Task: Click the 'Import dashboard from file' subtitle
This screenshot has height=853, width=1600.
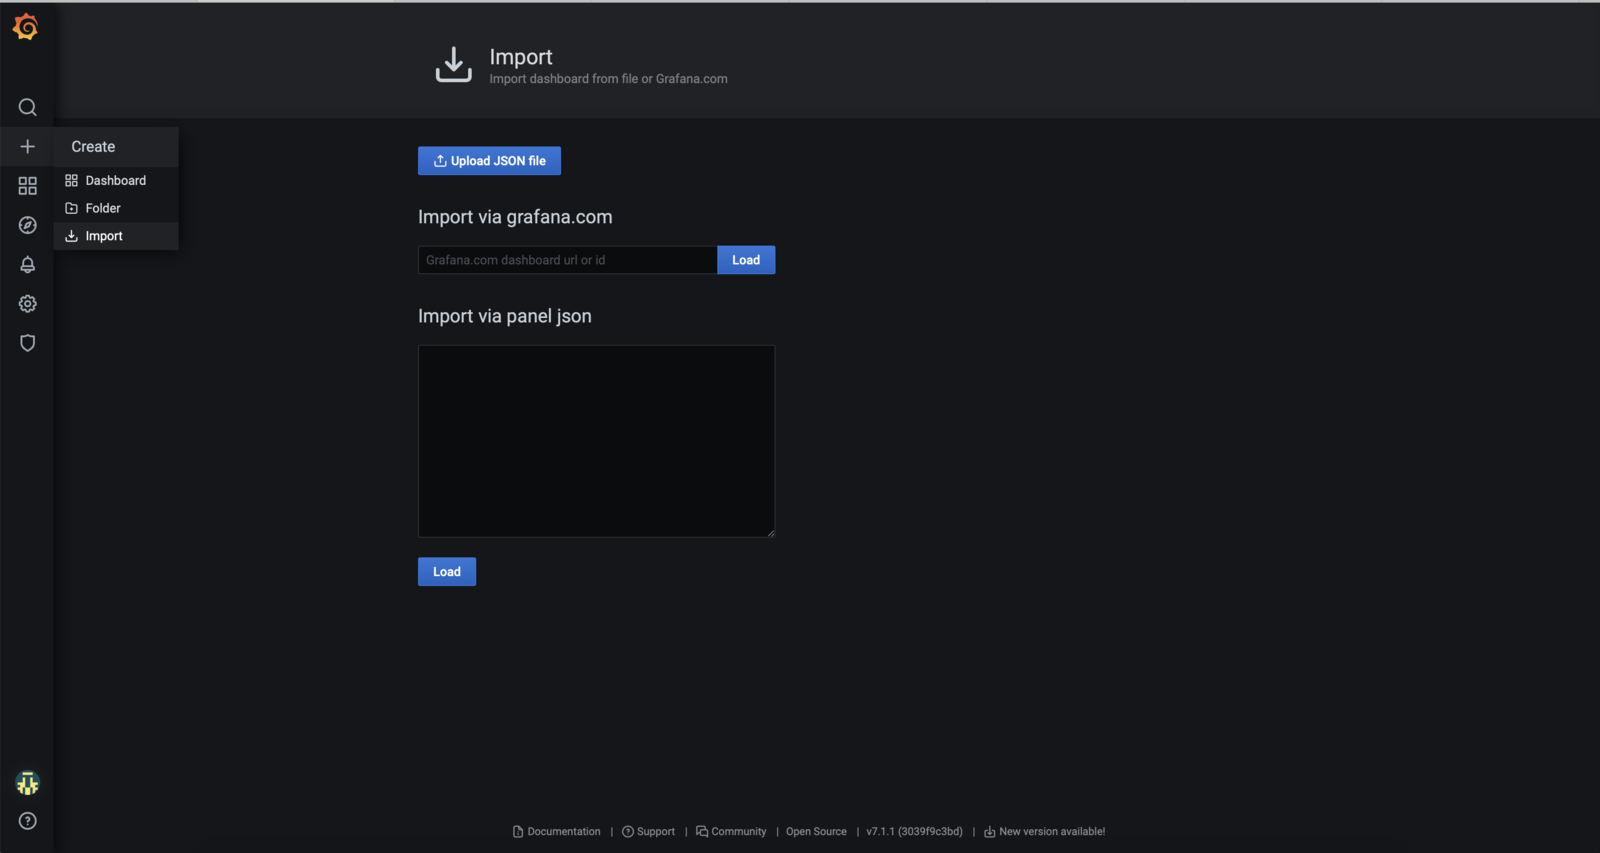Action: 608,79
